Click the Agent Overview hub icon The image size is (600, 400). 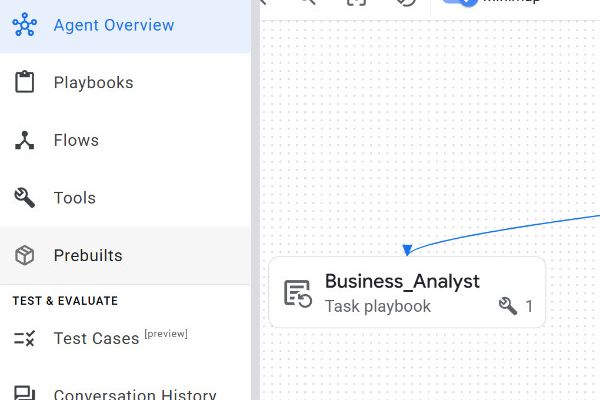pos(25,25)
